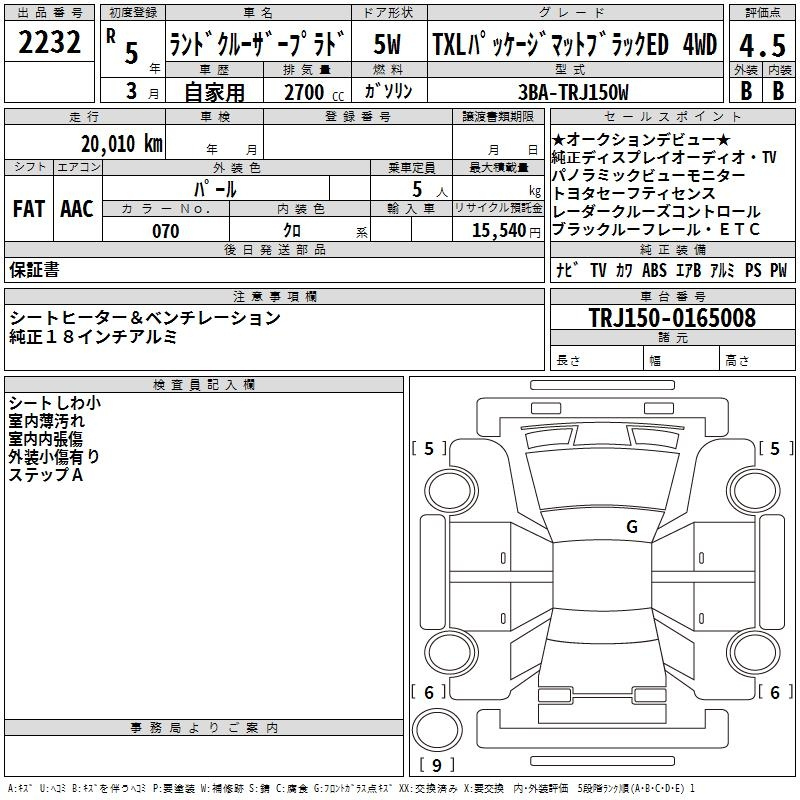The width and height of the screenshot is (800, 800).
Task: Click the interior color クロ
Action: 292,231
